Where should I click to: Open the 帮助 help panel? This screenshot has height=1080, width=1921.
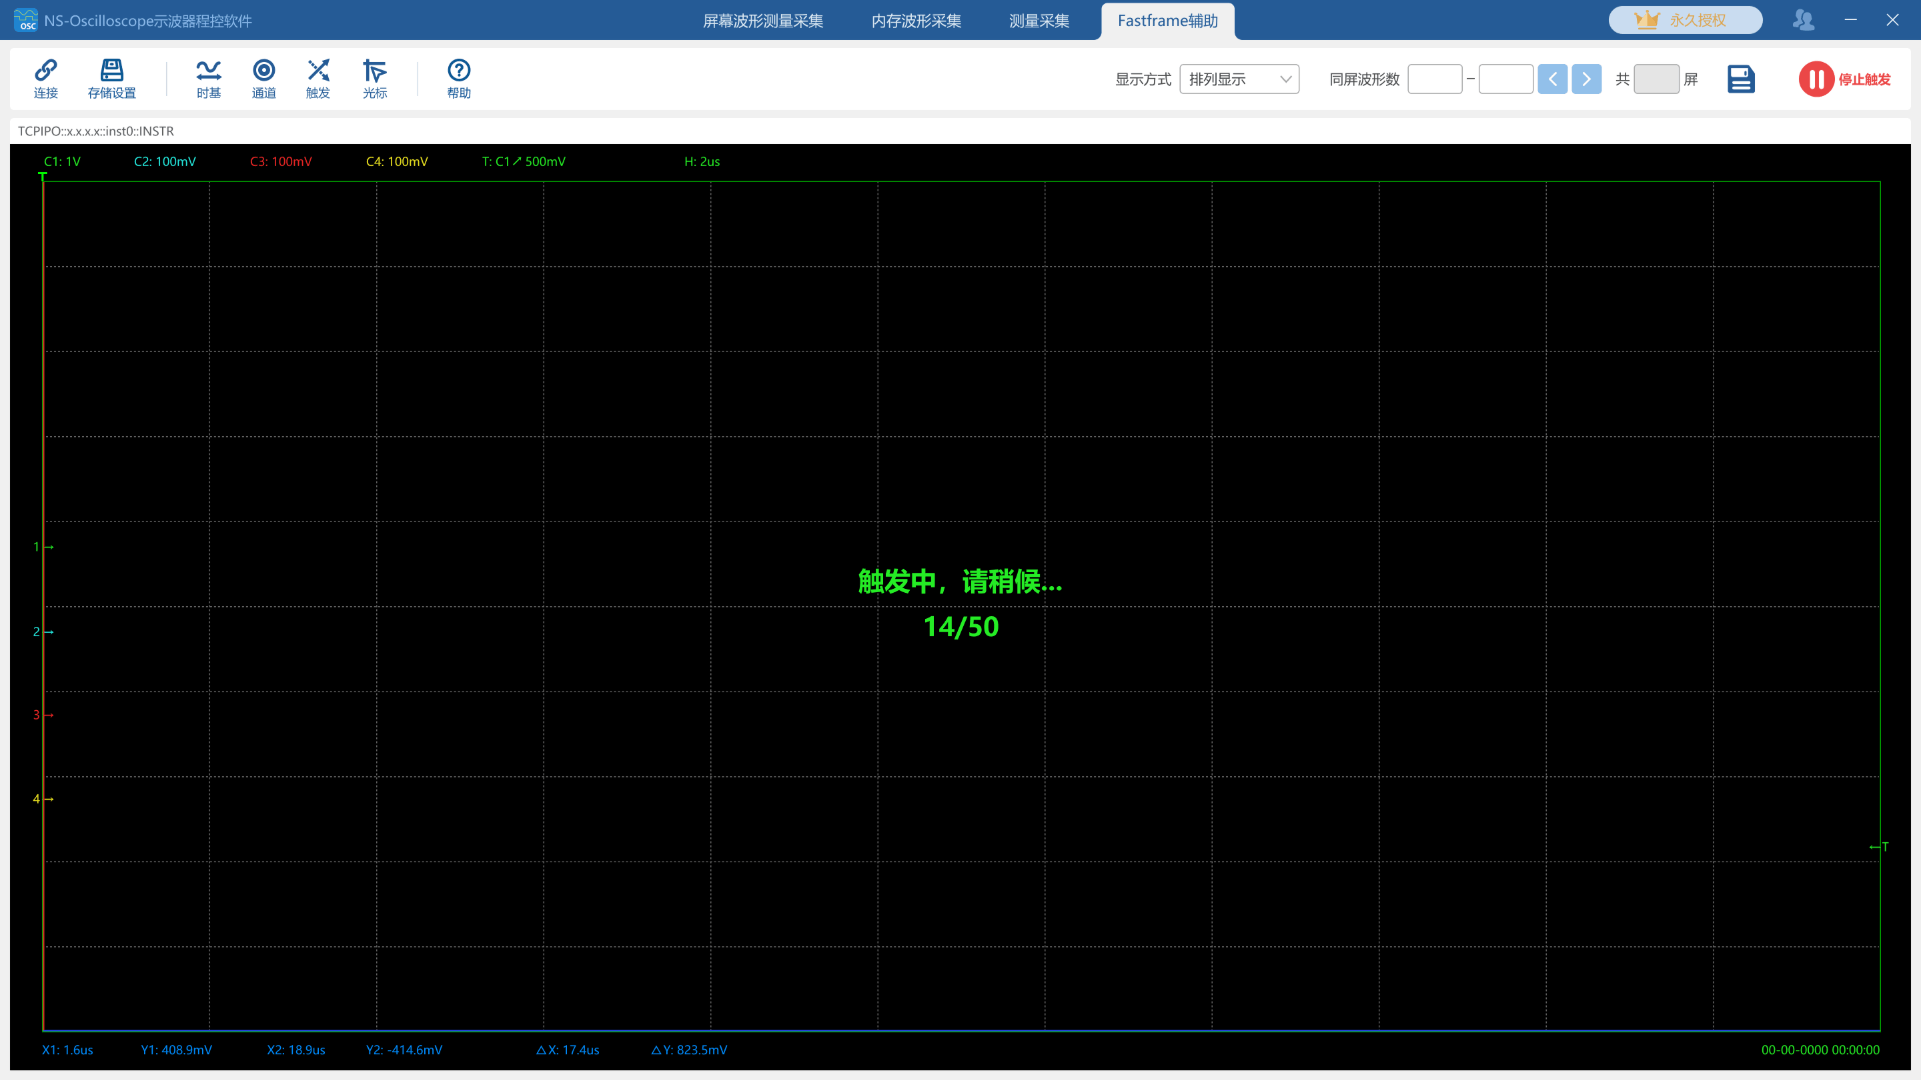tap(459, 78)
